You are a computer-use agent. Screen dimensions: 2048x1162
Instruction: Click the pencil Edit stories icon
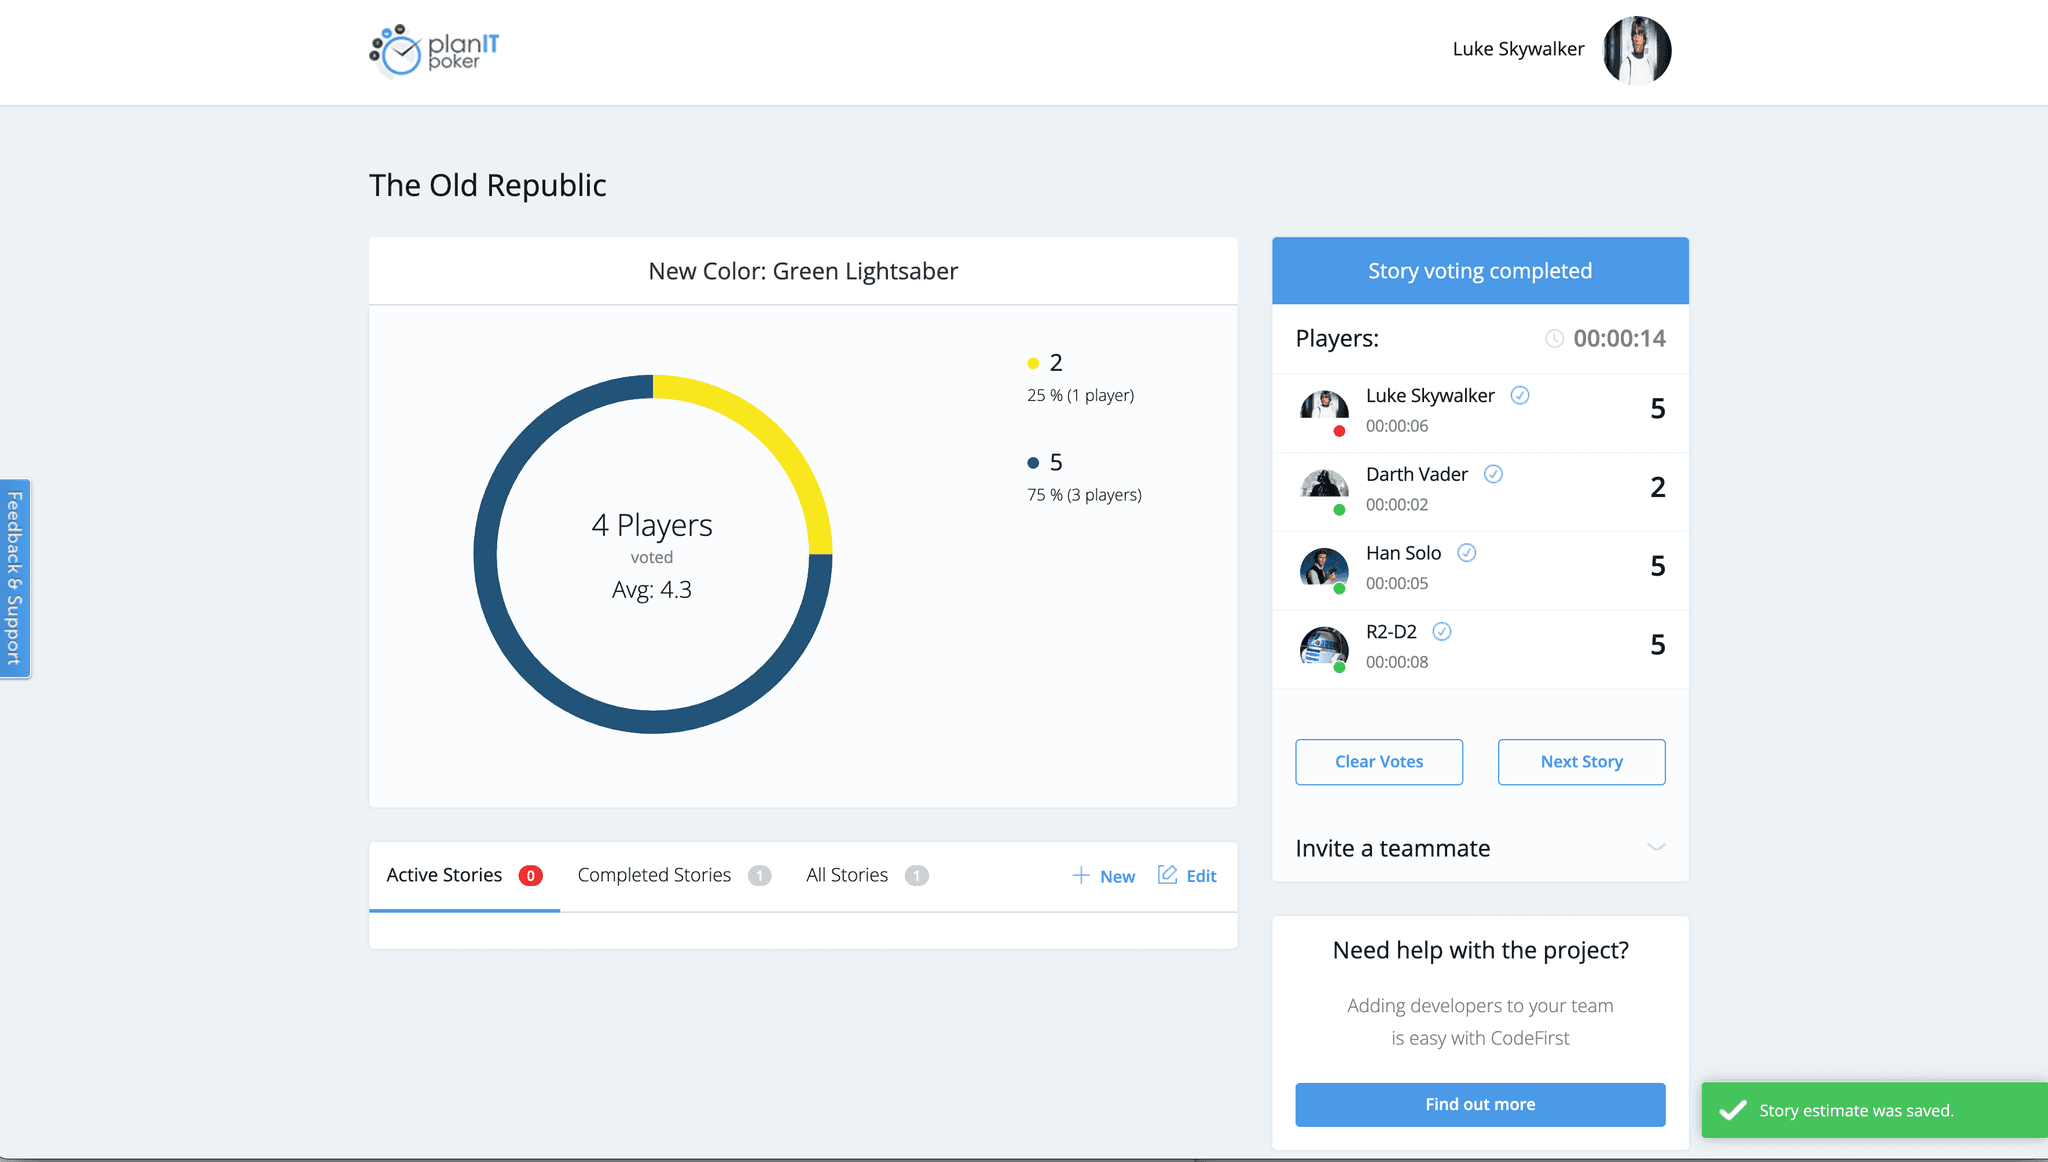point(1167,875)
